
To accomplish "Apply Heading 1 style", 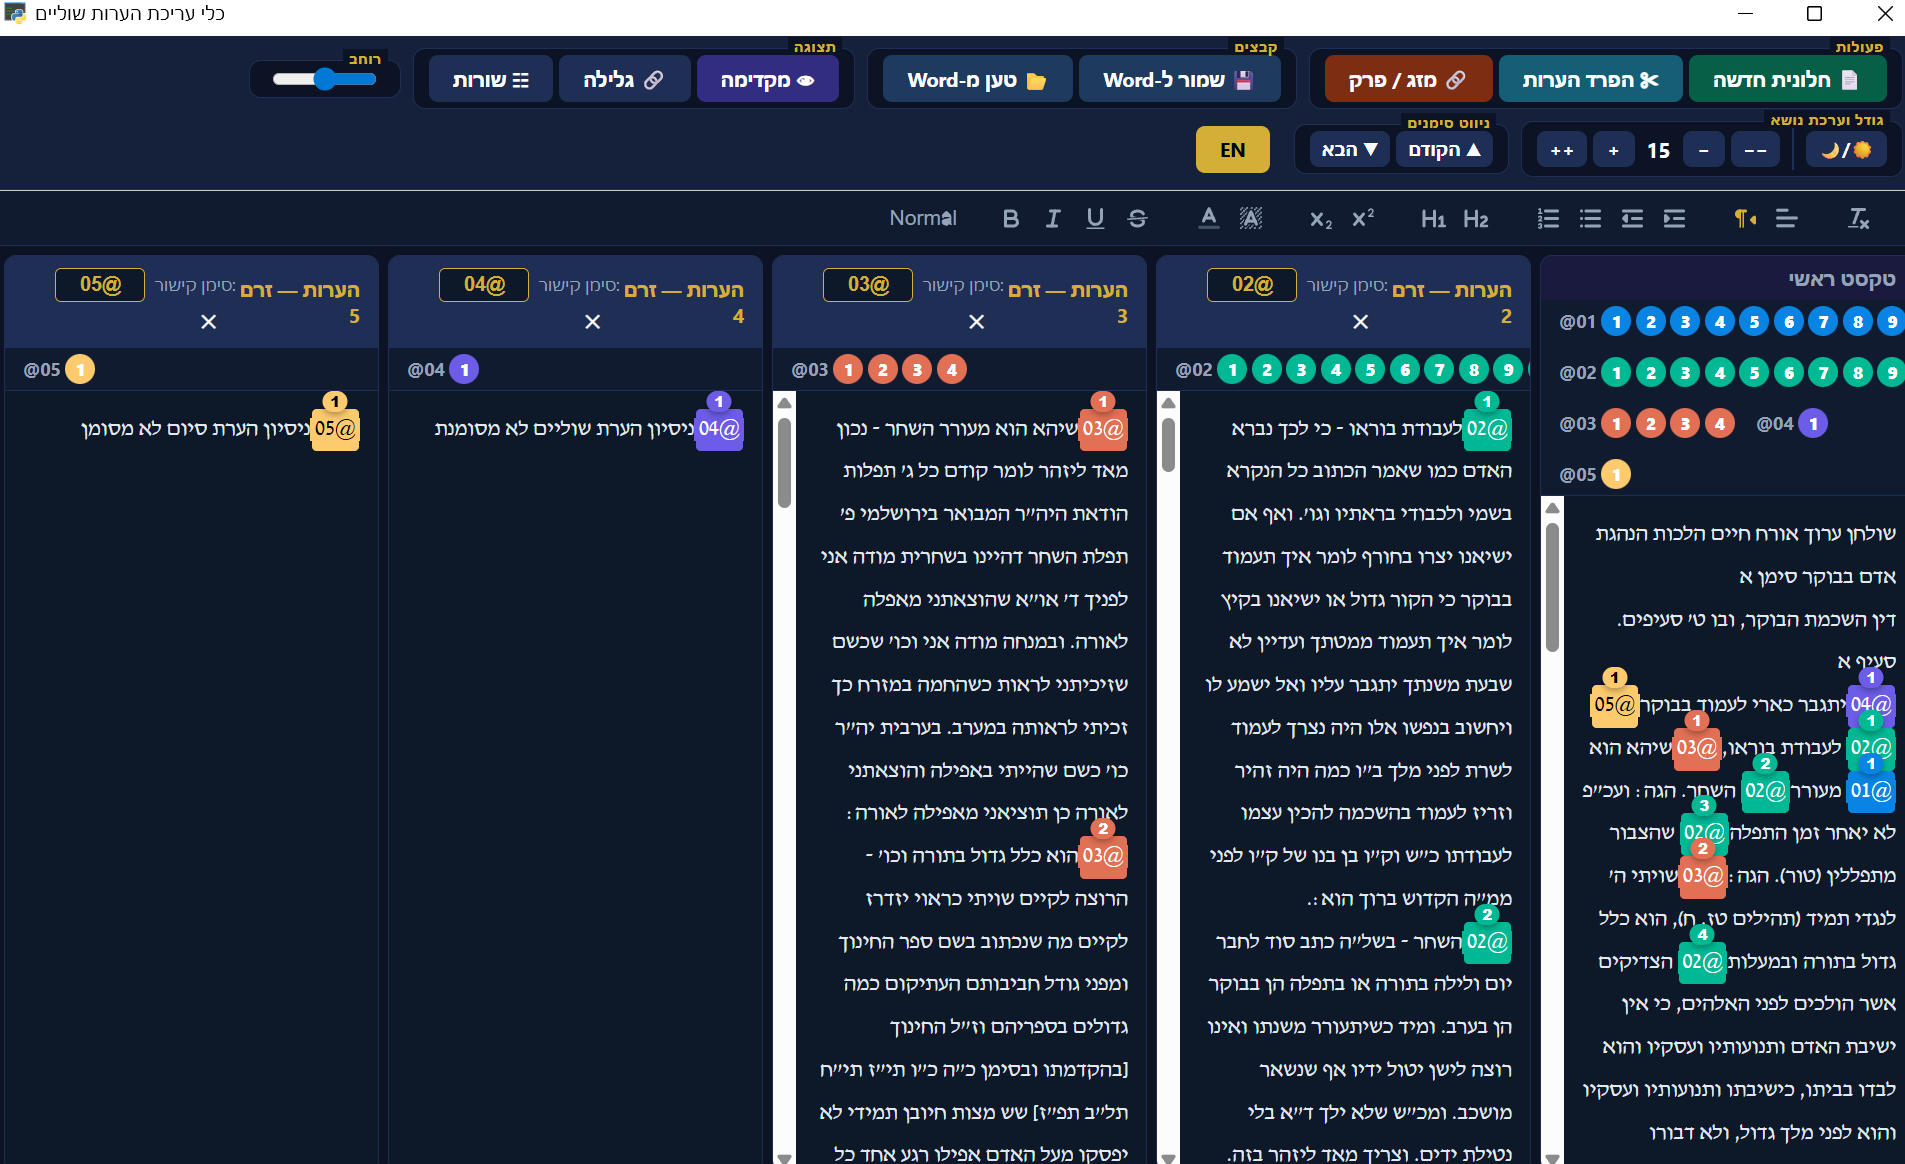I will tap(1434, 218).
